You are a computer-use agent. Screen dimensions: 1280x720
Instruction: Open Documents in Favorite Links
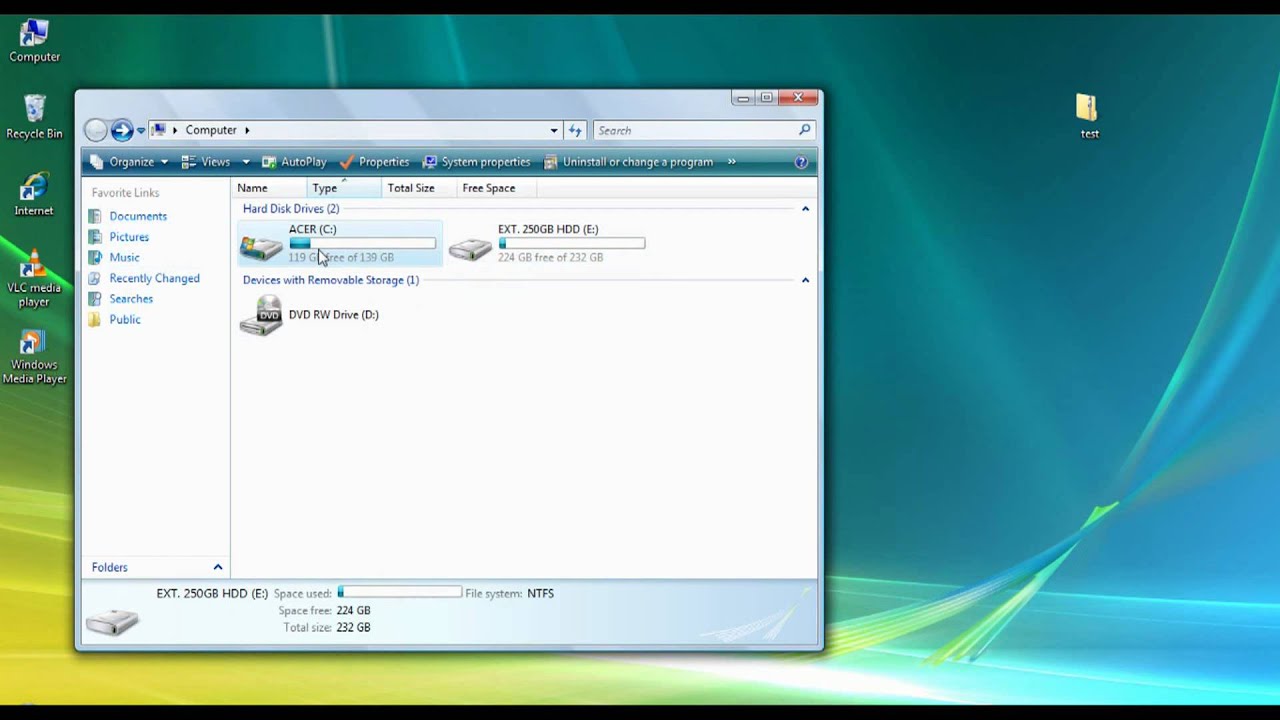pos(138,216)
